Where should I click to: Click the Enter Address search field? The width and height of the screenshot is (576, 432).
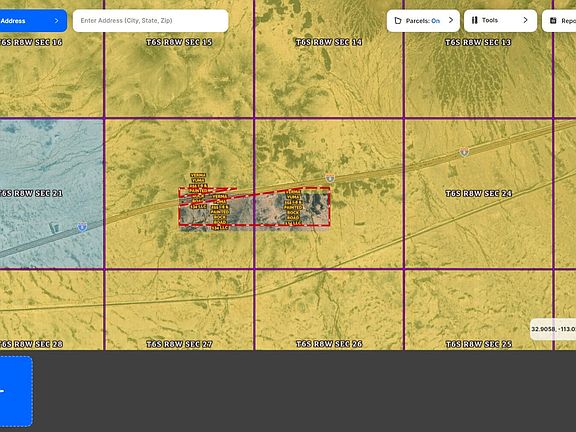coord(151,21)
